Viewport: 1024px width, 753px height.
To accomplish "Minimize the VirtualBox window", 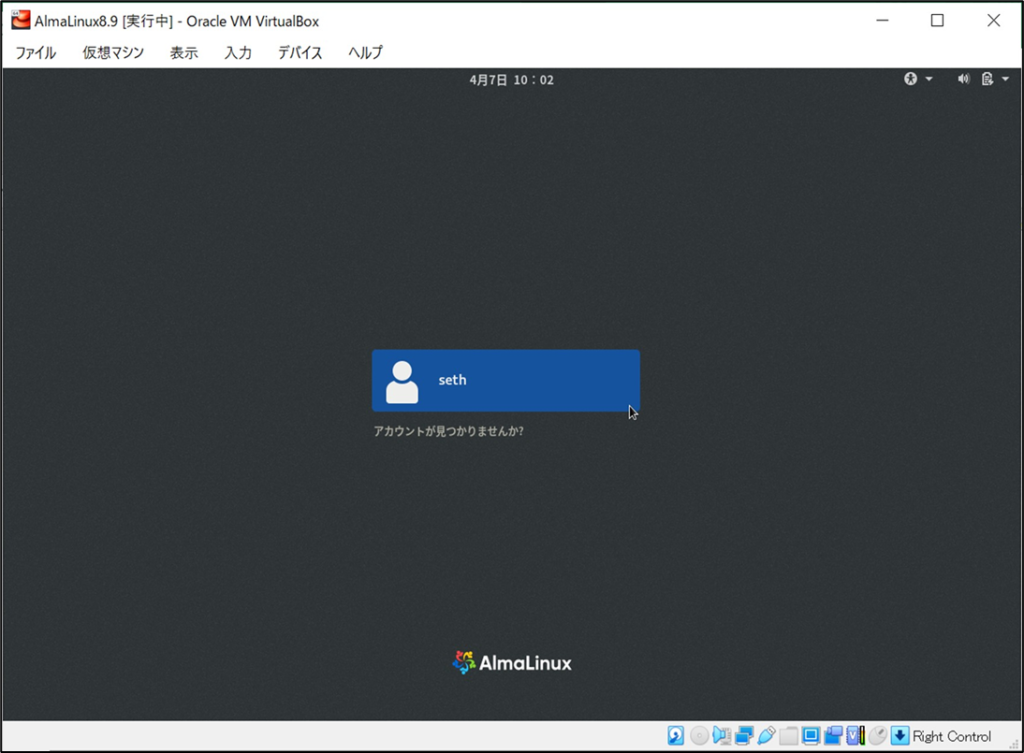I will click(882, 20).
